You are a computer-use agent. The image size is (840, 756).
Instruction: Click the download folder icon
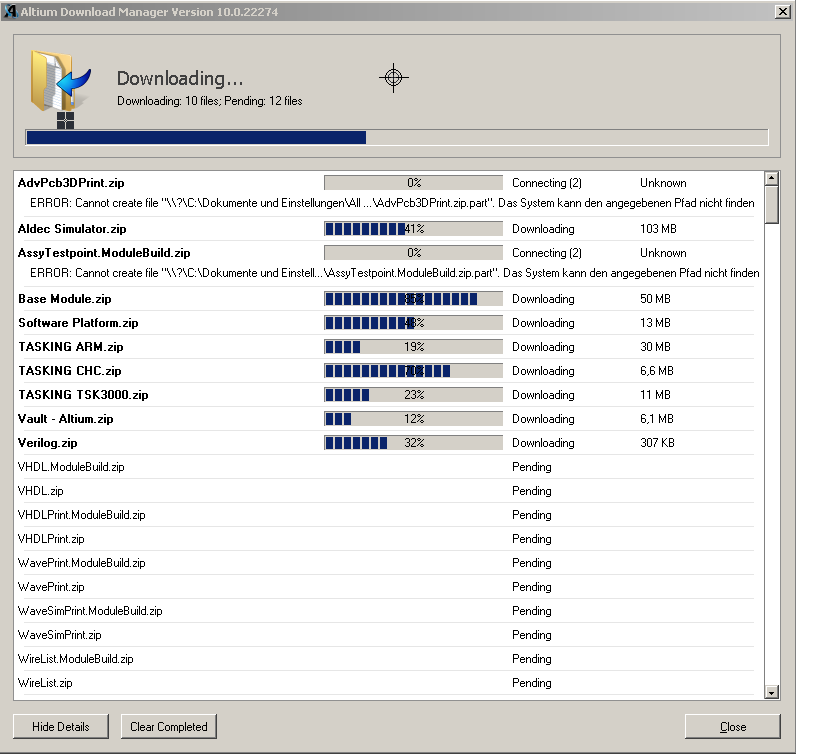(x=60, y=81)
